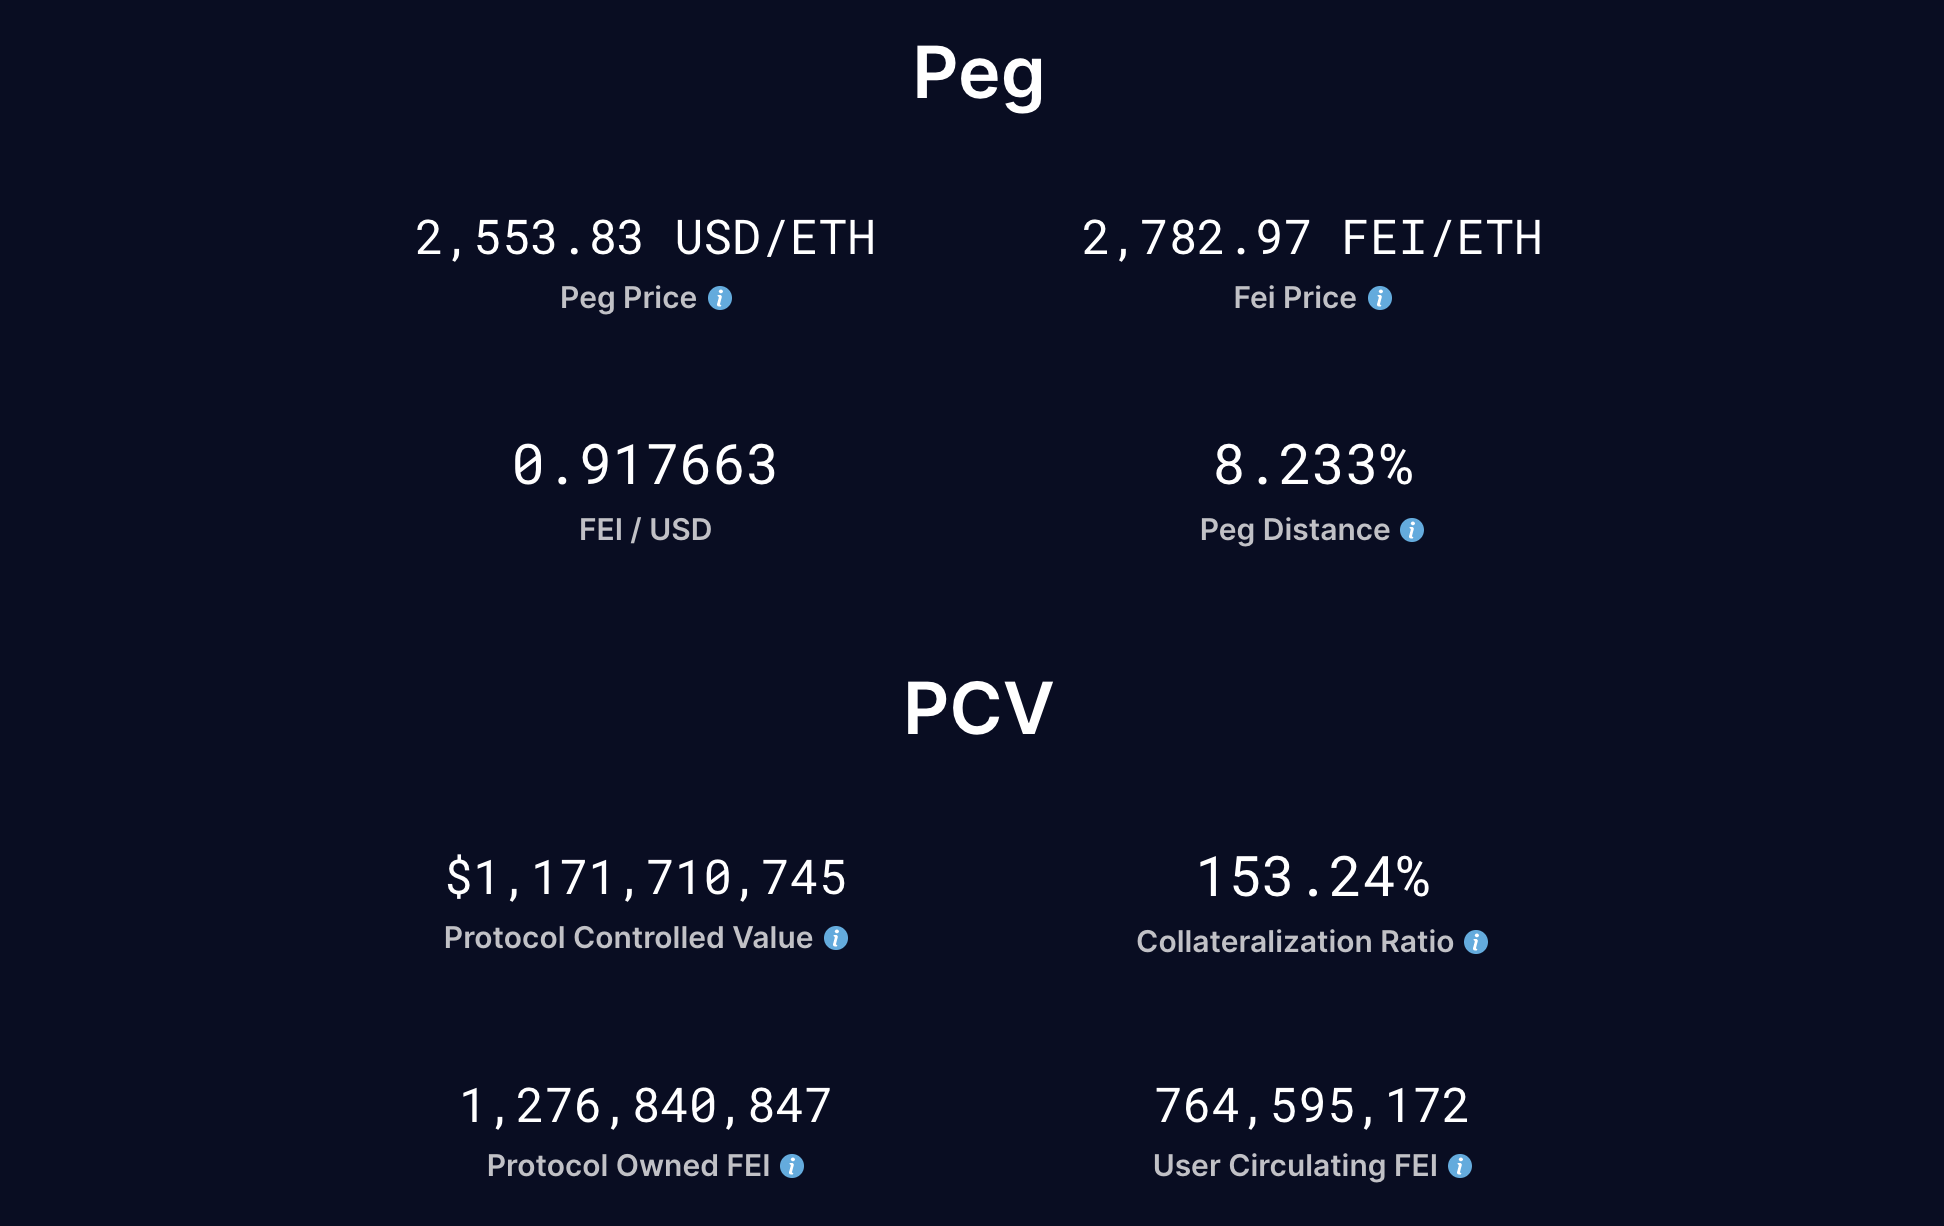This screenshot has height=1226, width=1944.
Task: Show info for Collateralization Ratio
Action: [x=1476, y=942]
